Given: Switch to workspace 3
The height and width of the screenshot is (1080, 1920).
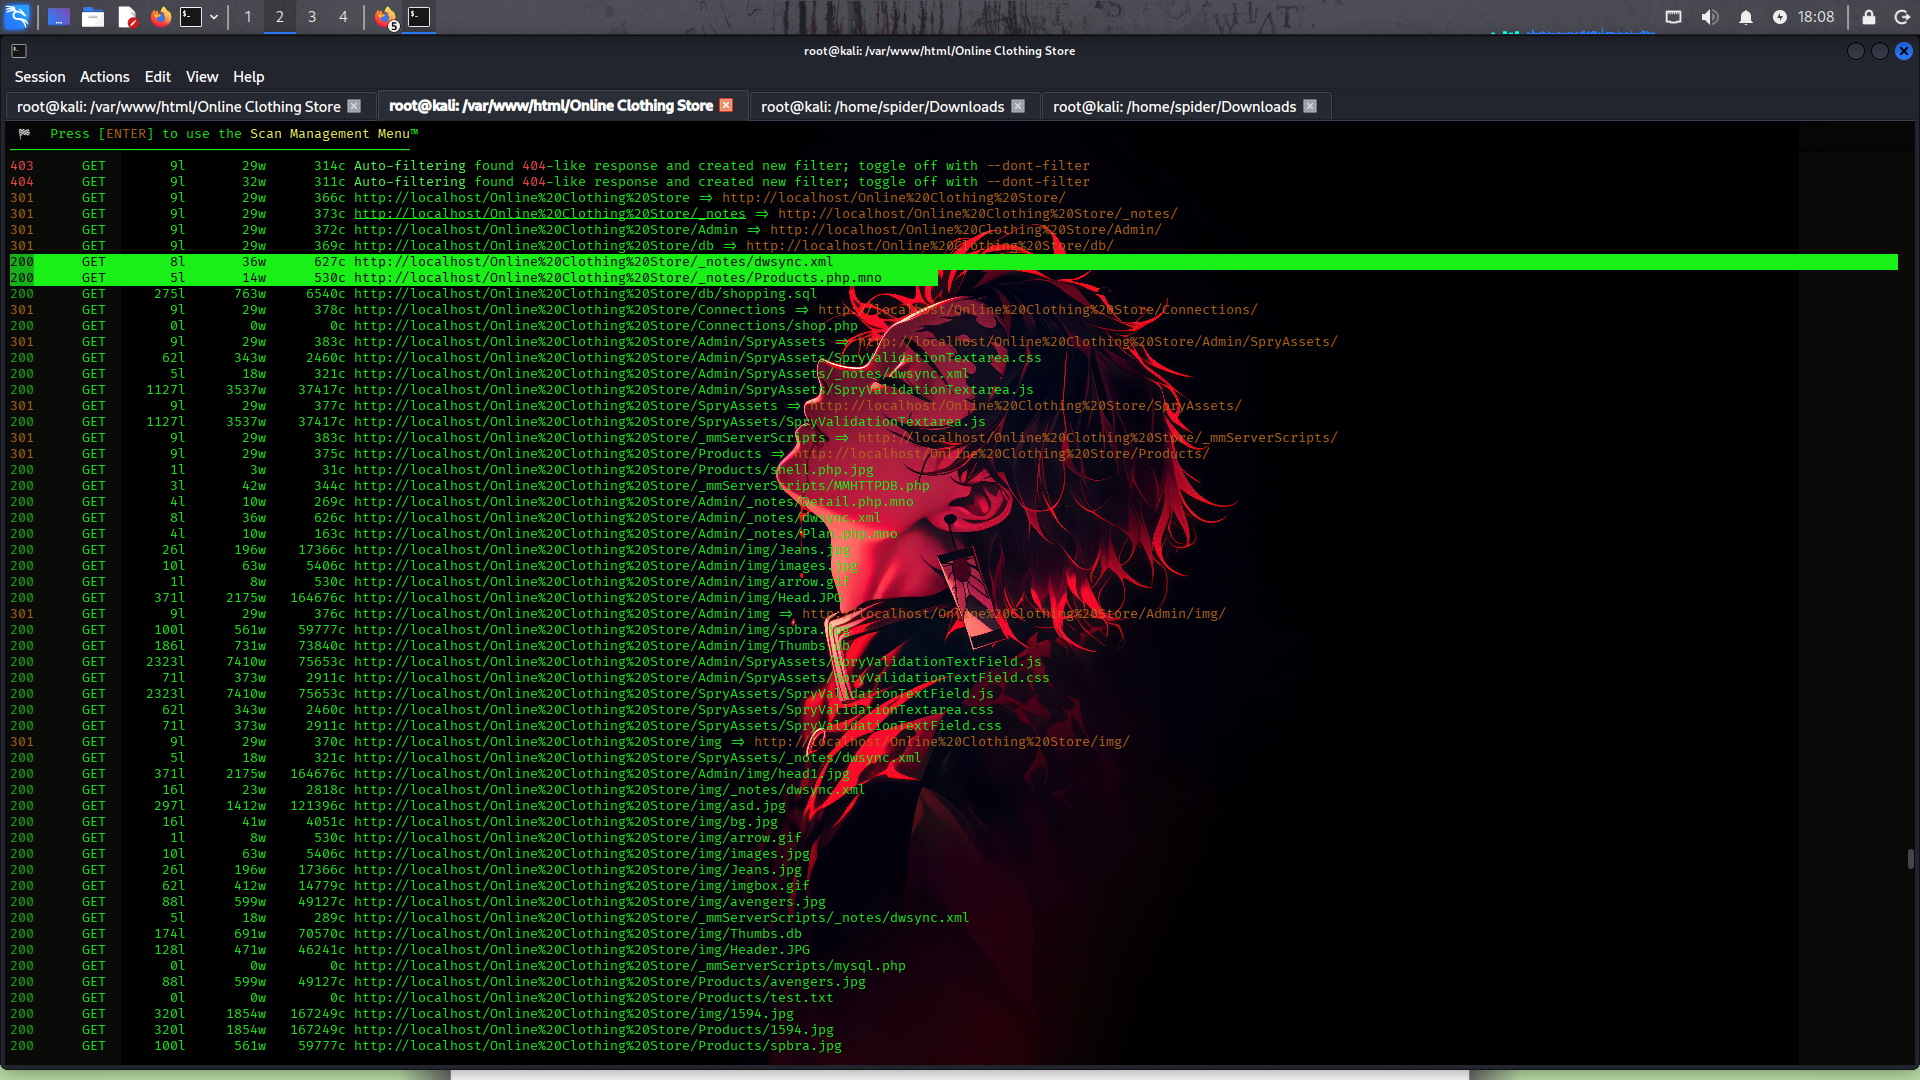Looking at the screenshot, I should [312, 17].
